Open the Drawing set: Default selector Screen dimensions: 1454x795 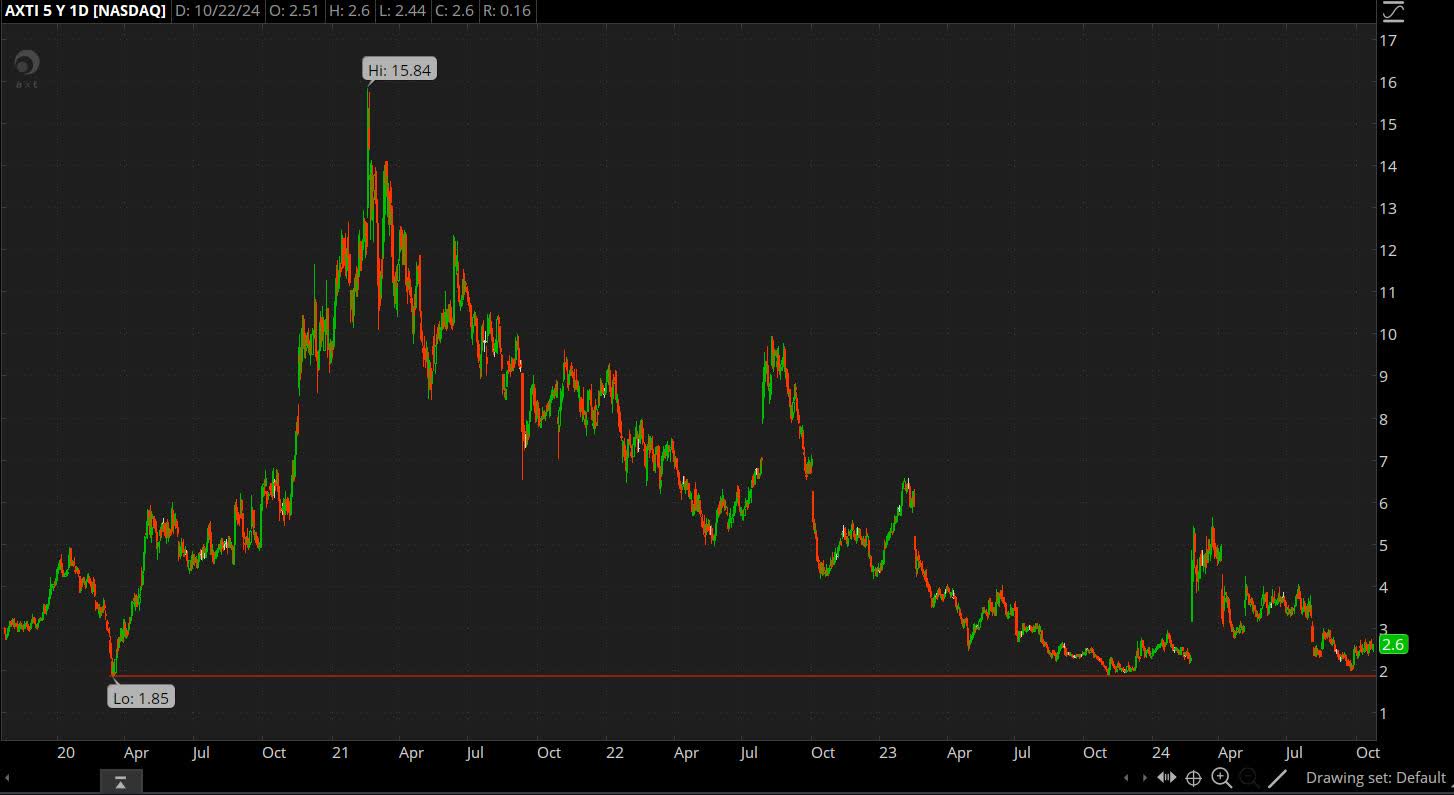click(1378, 777)
